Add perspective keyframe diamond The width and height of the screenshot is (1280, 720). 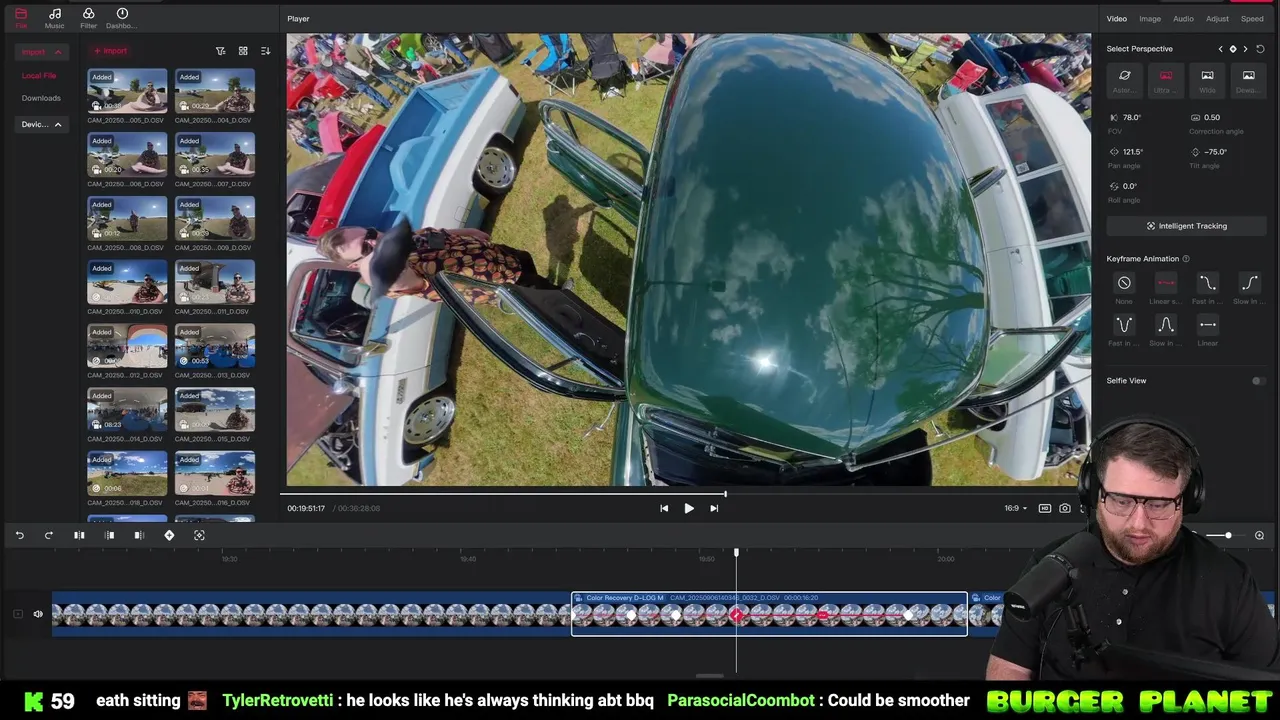(1233, 49)
